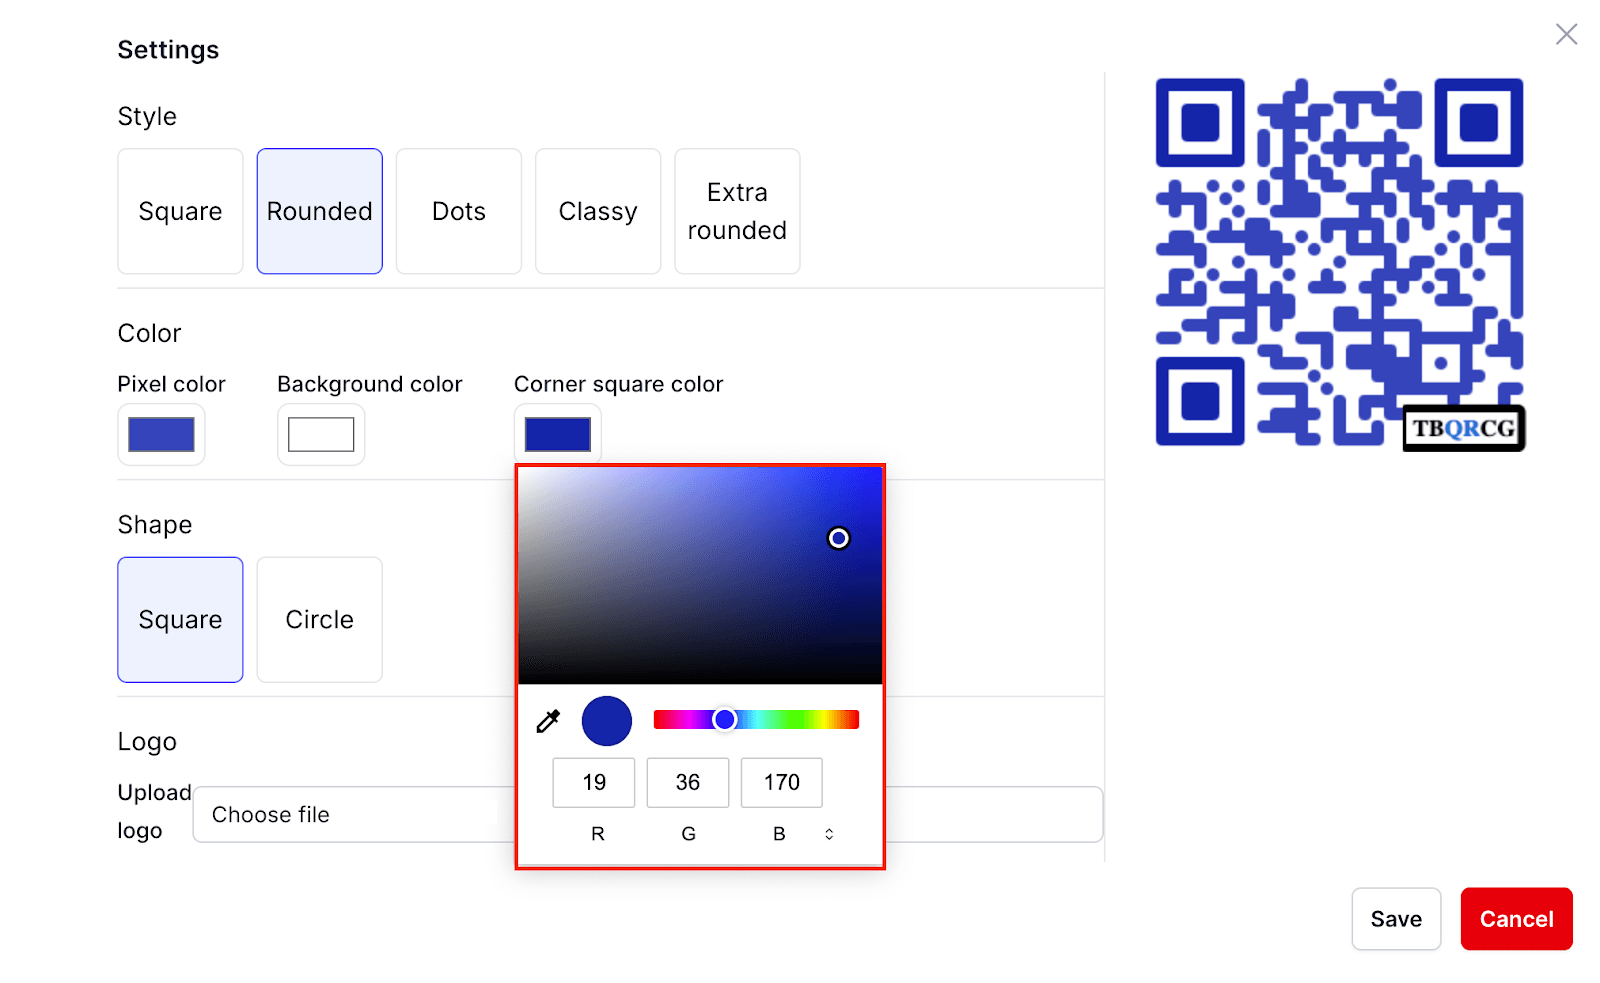Click the saturation field selector circle
This screenshot has width=1600, height=983.
839,538
